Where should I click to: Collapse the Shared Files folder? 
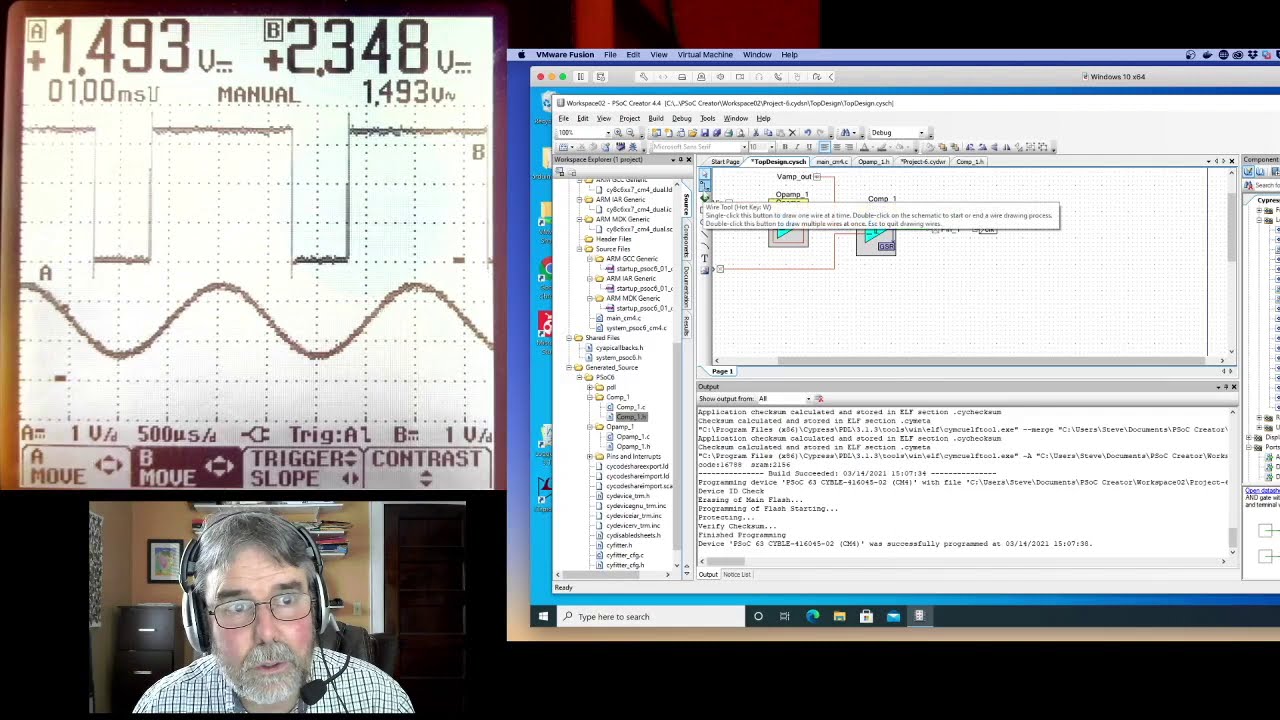569,338
